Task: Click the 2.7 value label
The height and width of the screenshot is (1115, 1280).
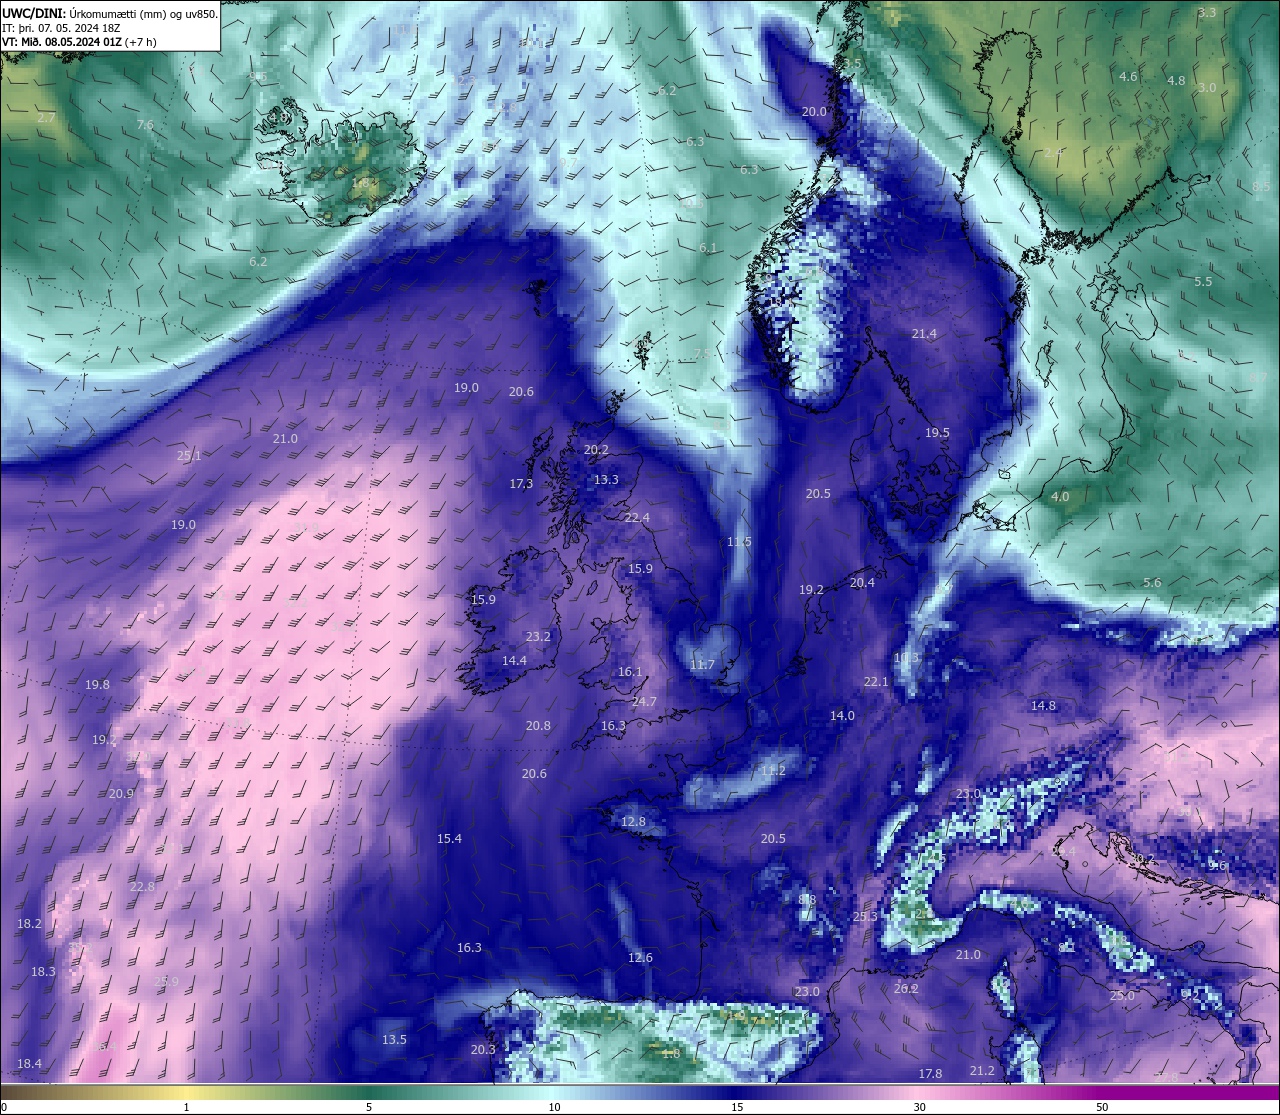Action: click(46, 117)
